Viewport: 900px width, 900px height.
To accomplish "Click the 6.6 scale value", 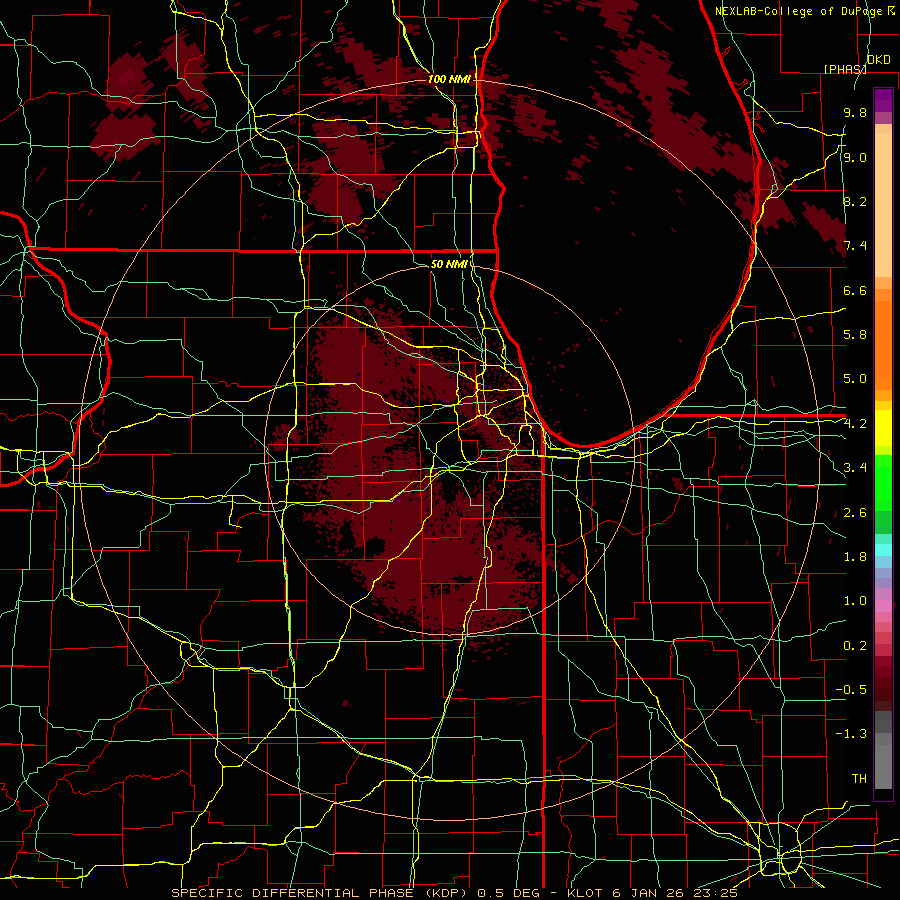I will click(855, 290).
